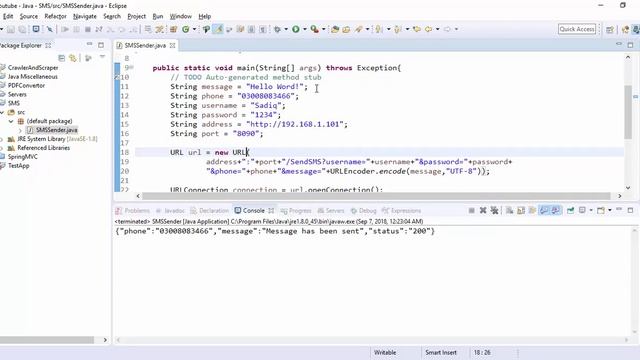Select the Servers project
This screenshot has height=360, width=640.
17,94
